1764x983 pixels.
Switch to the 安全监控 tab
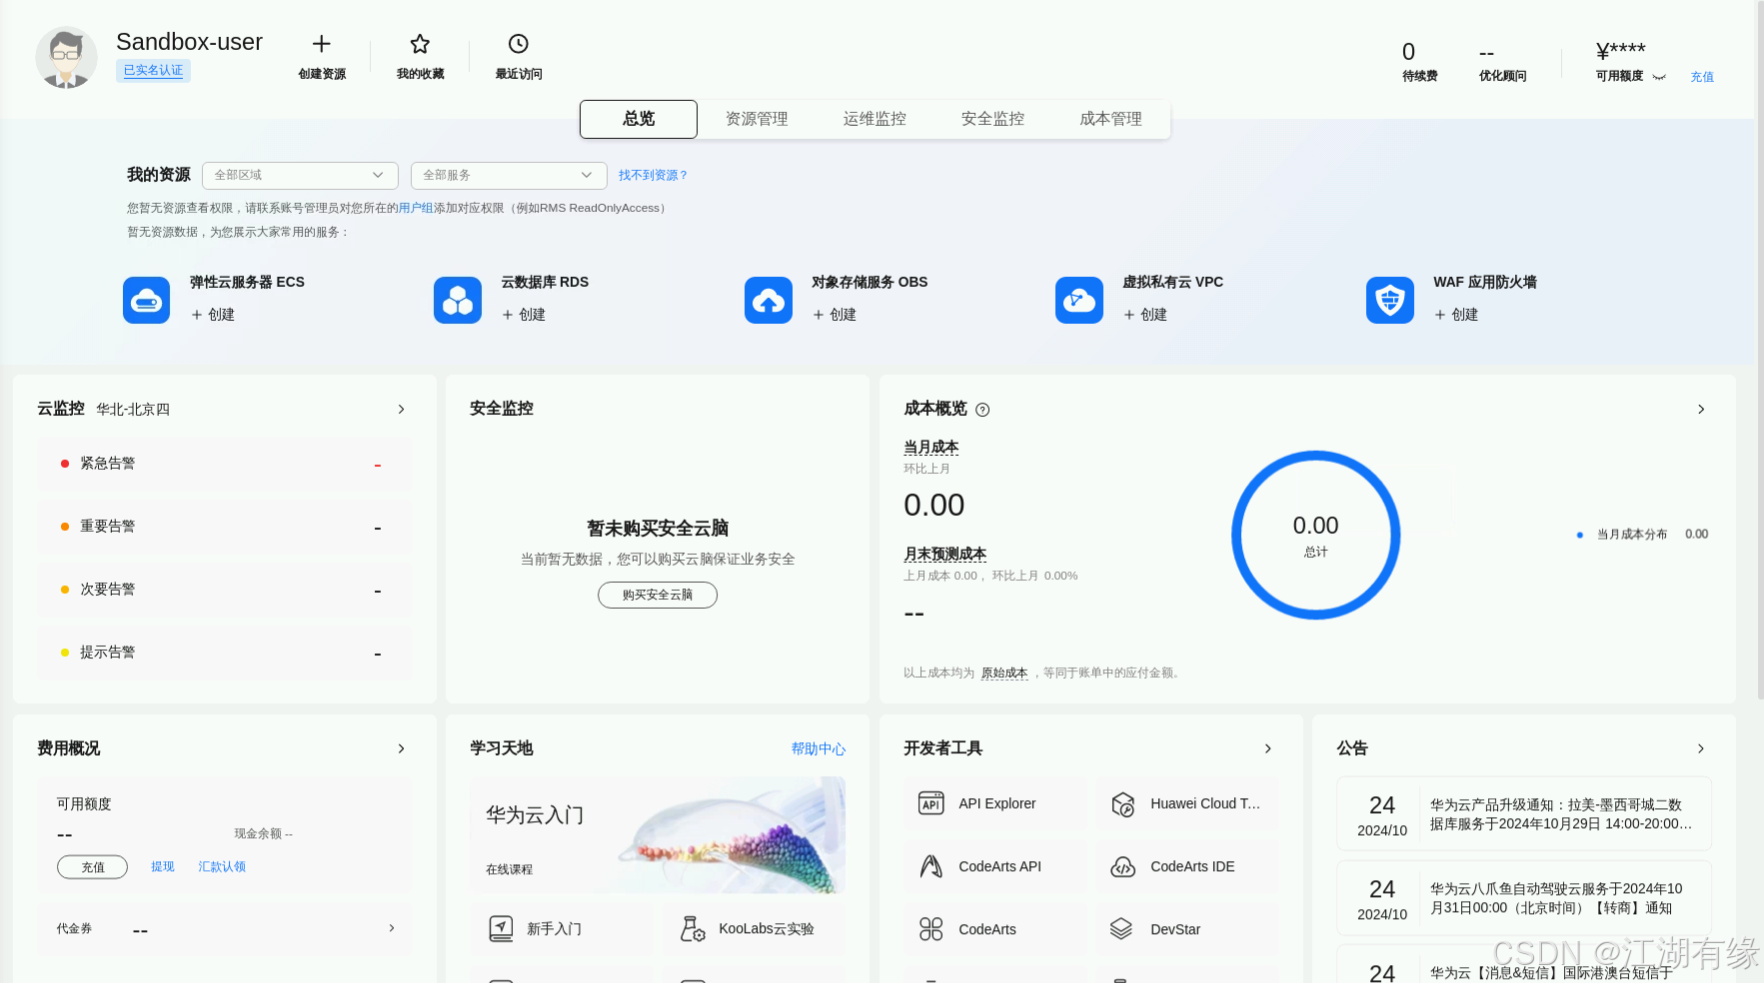tap(993, 119)
